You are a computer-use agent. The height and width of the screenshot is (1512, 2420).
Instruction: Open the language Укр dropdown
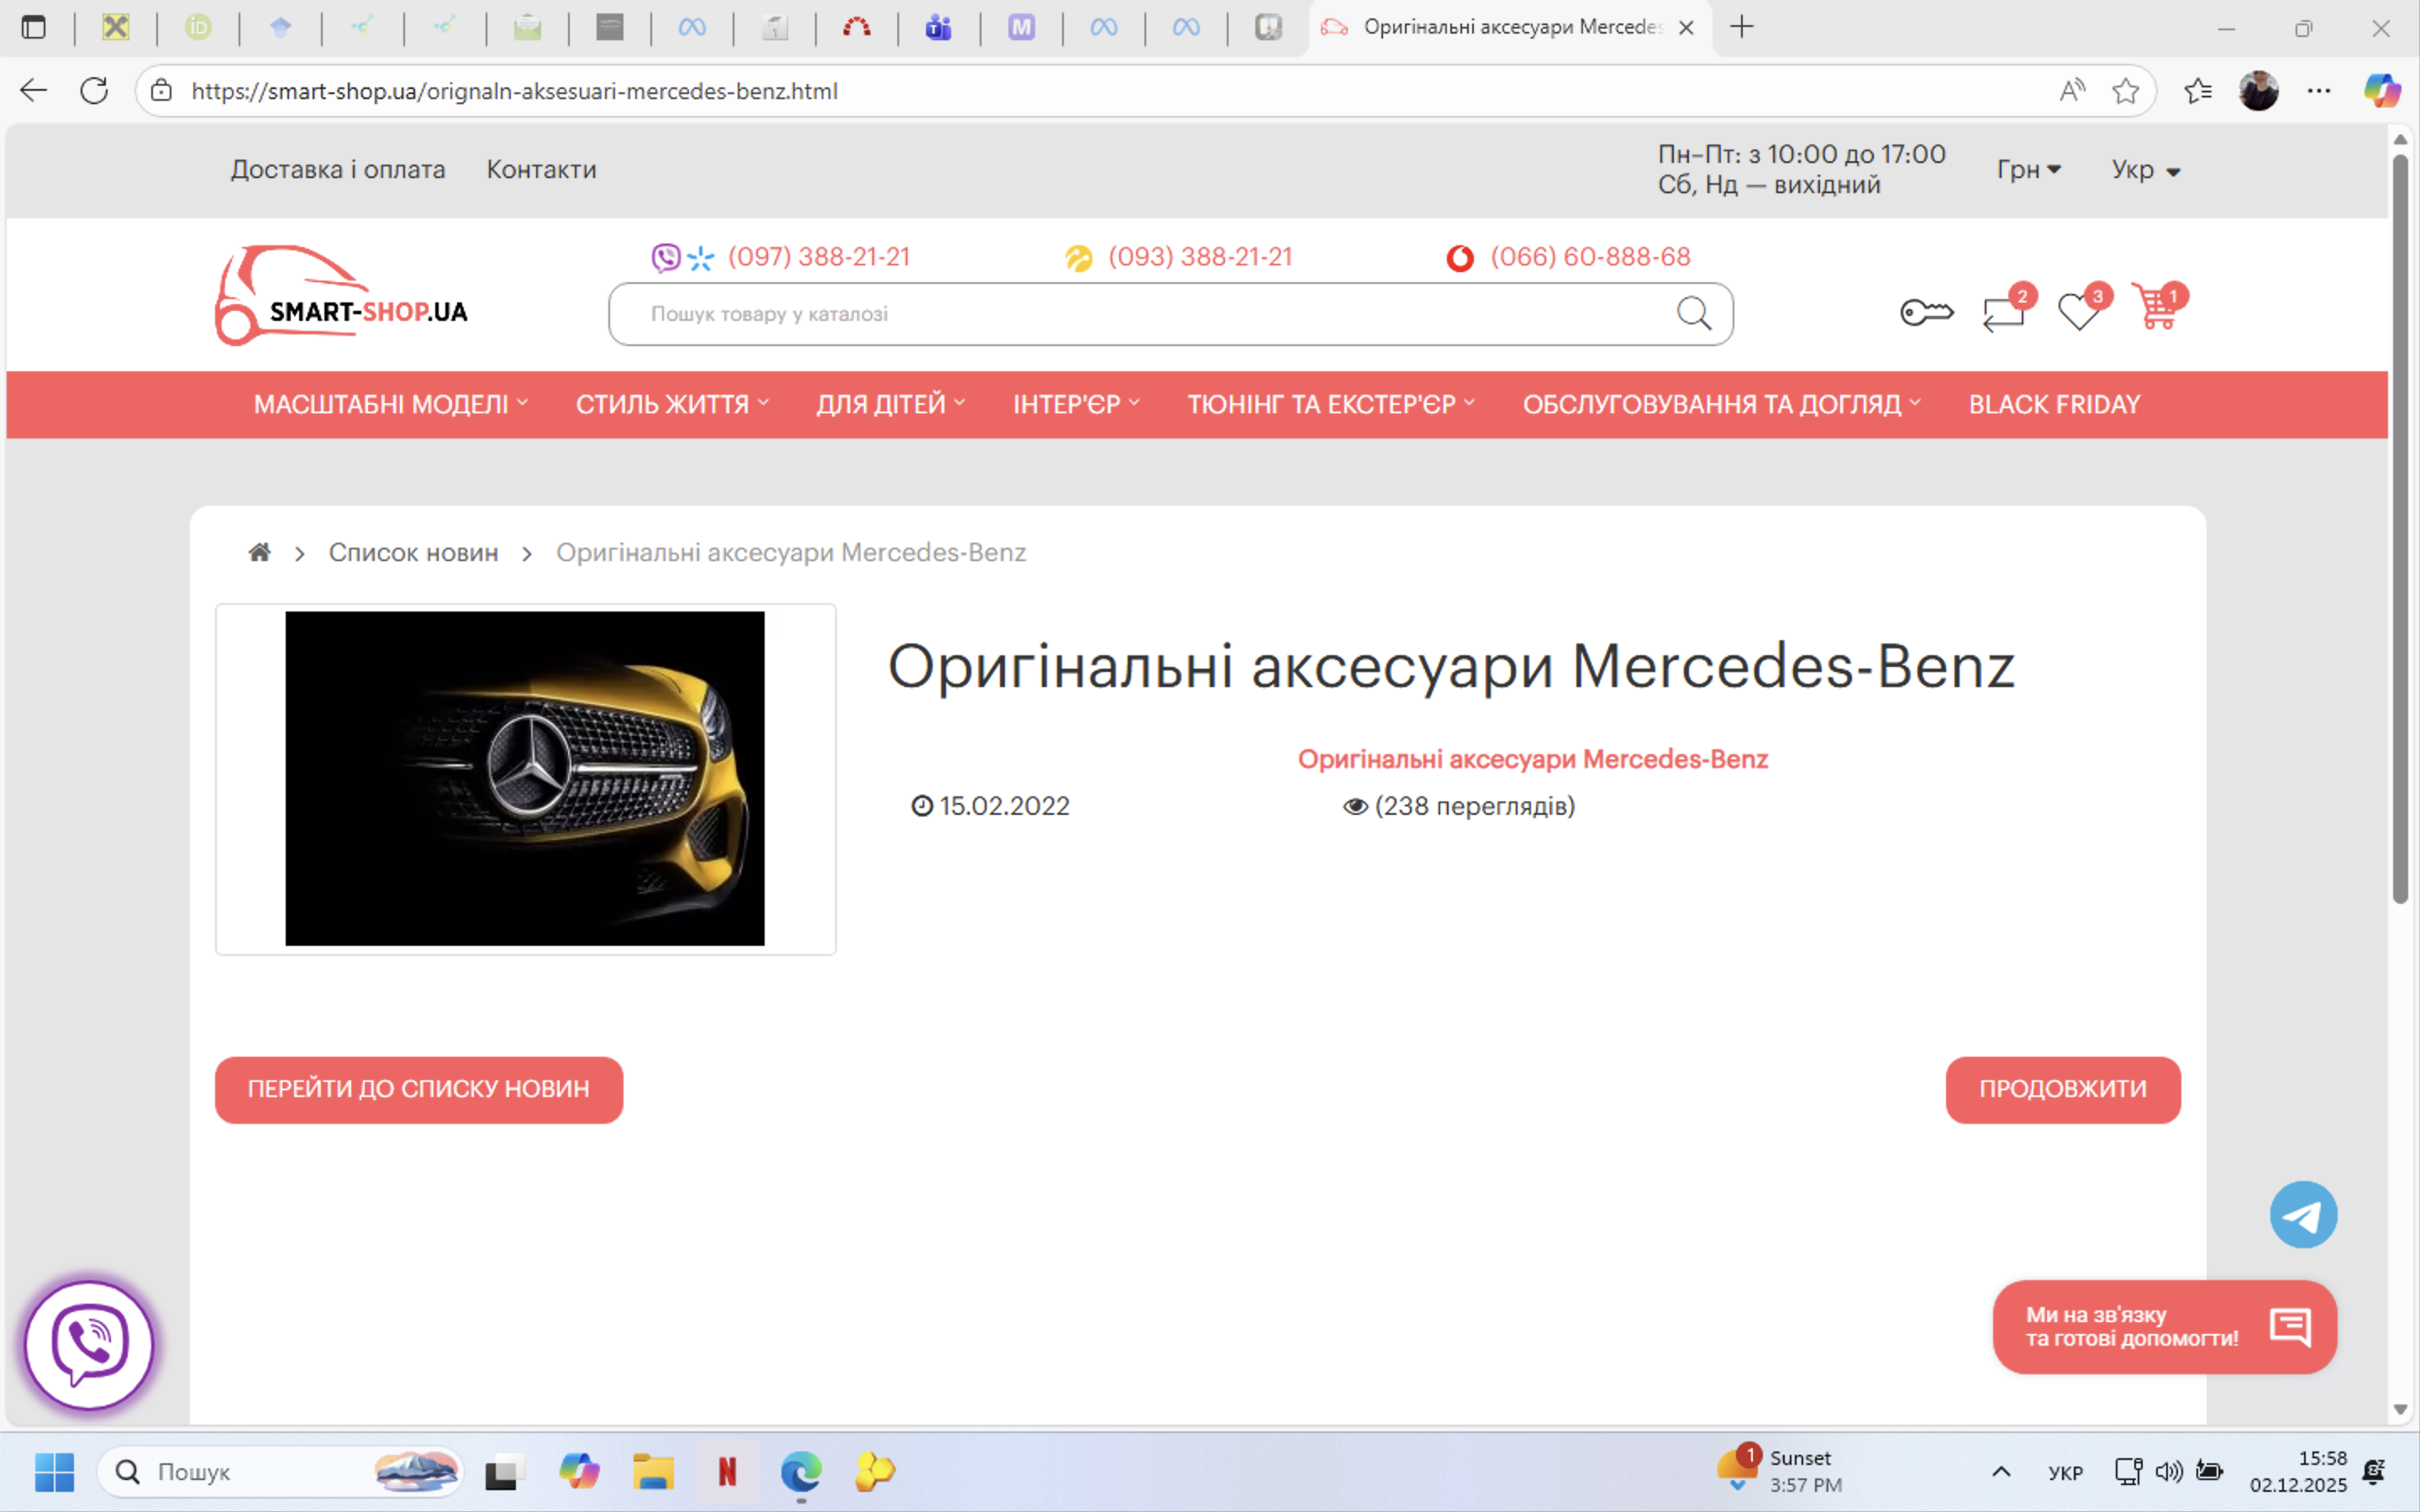coord(2145,170)
